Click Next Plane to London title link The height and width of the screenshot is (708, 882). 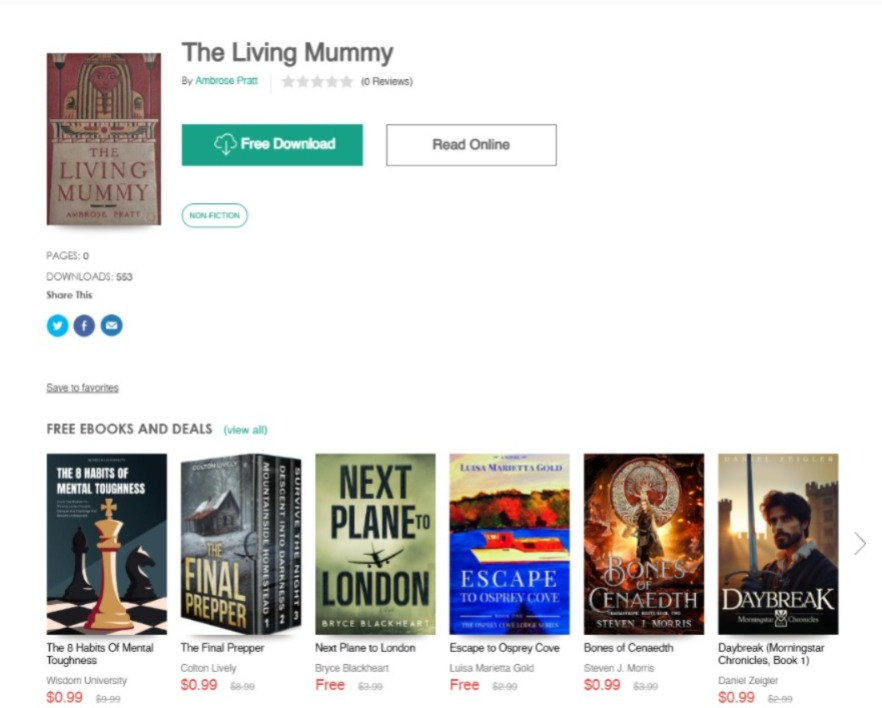[365, 648]
